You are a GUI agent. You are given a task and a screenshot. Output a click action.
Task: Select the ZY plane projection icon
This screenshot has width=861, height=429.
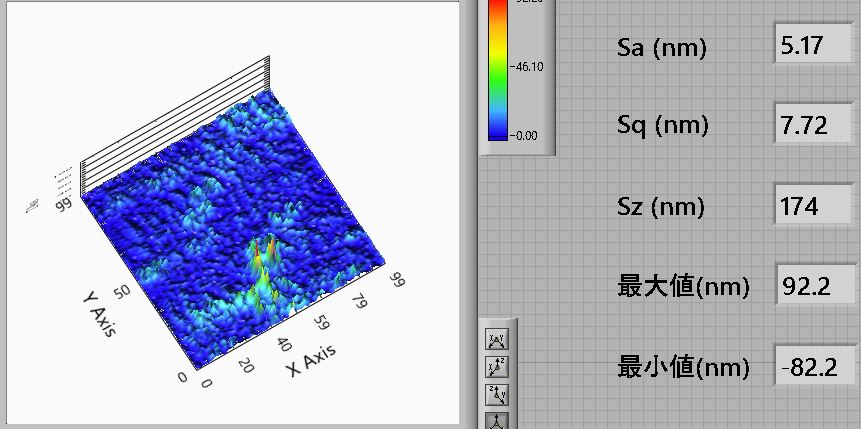pyautogui.click(x=496, y=395)
